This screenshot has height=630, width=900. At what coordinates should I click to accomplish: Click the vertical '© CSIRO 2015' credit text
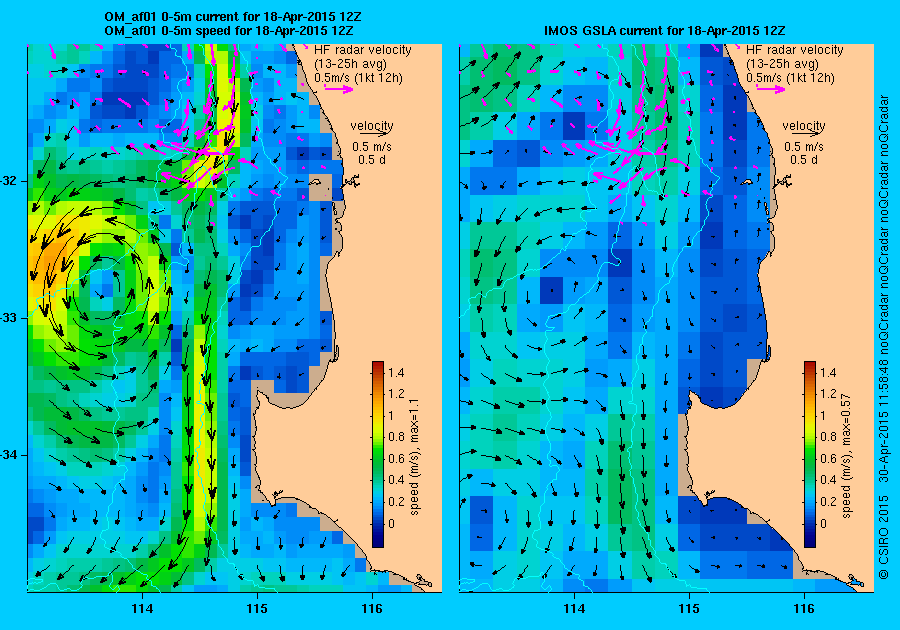(884, 538)
